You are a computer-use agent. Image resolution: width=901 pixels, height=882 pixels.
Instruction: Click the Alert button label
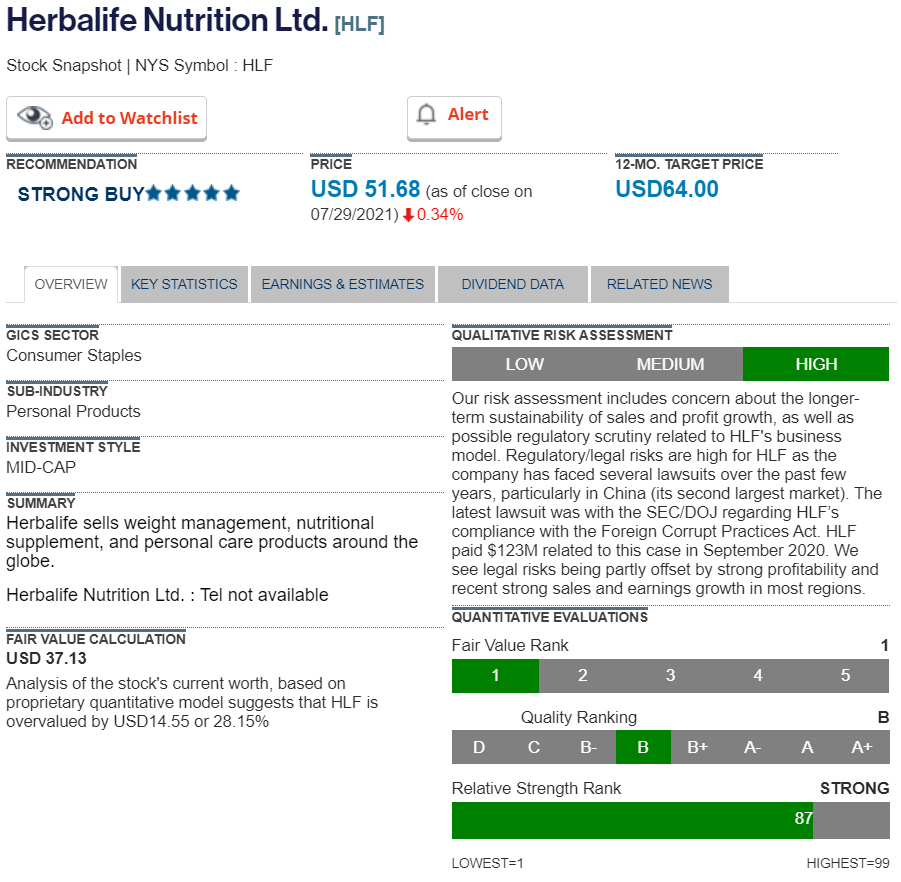pos(468,115)
